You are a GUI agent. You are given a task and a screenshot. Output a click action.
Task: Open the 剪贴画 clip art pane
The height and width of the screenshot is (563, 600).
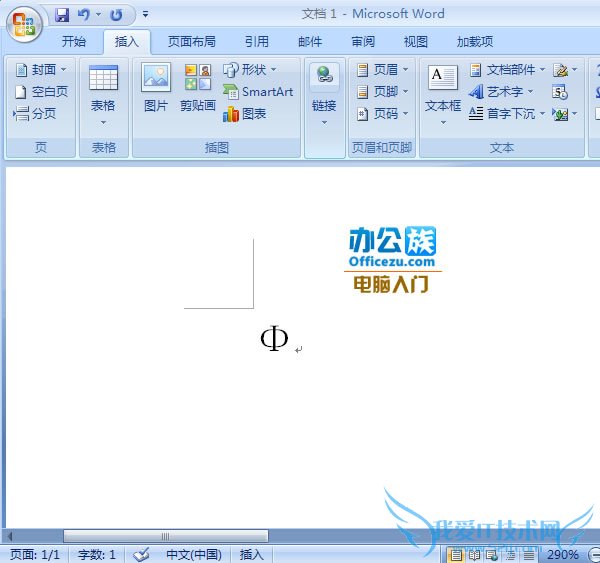tap(198, 88)
